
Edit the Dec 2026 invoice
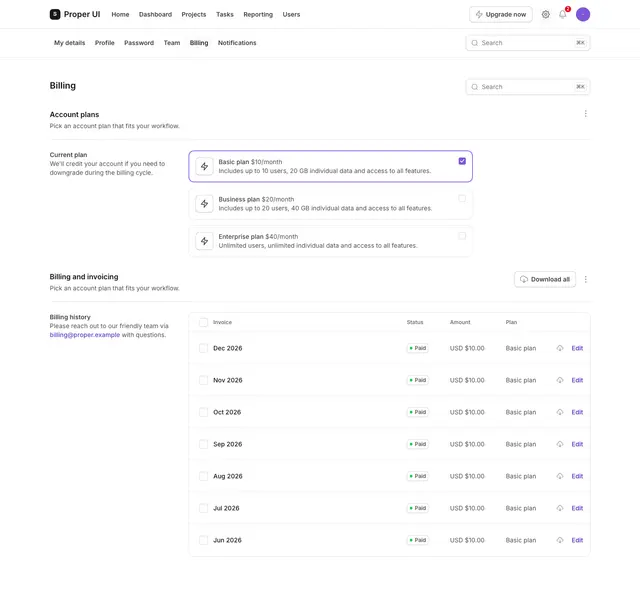click(x=577, y=348)
